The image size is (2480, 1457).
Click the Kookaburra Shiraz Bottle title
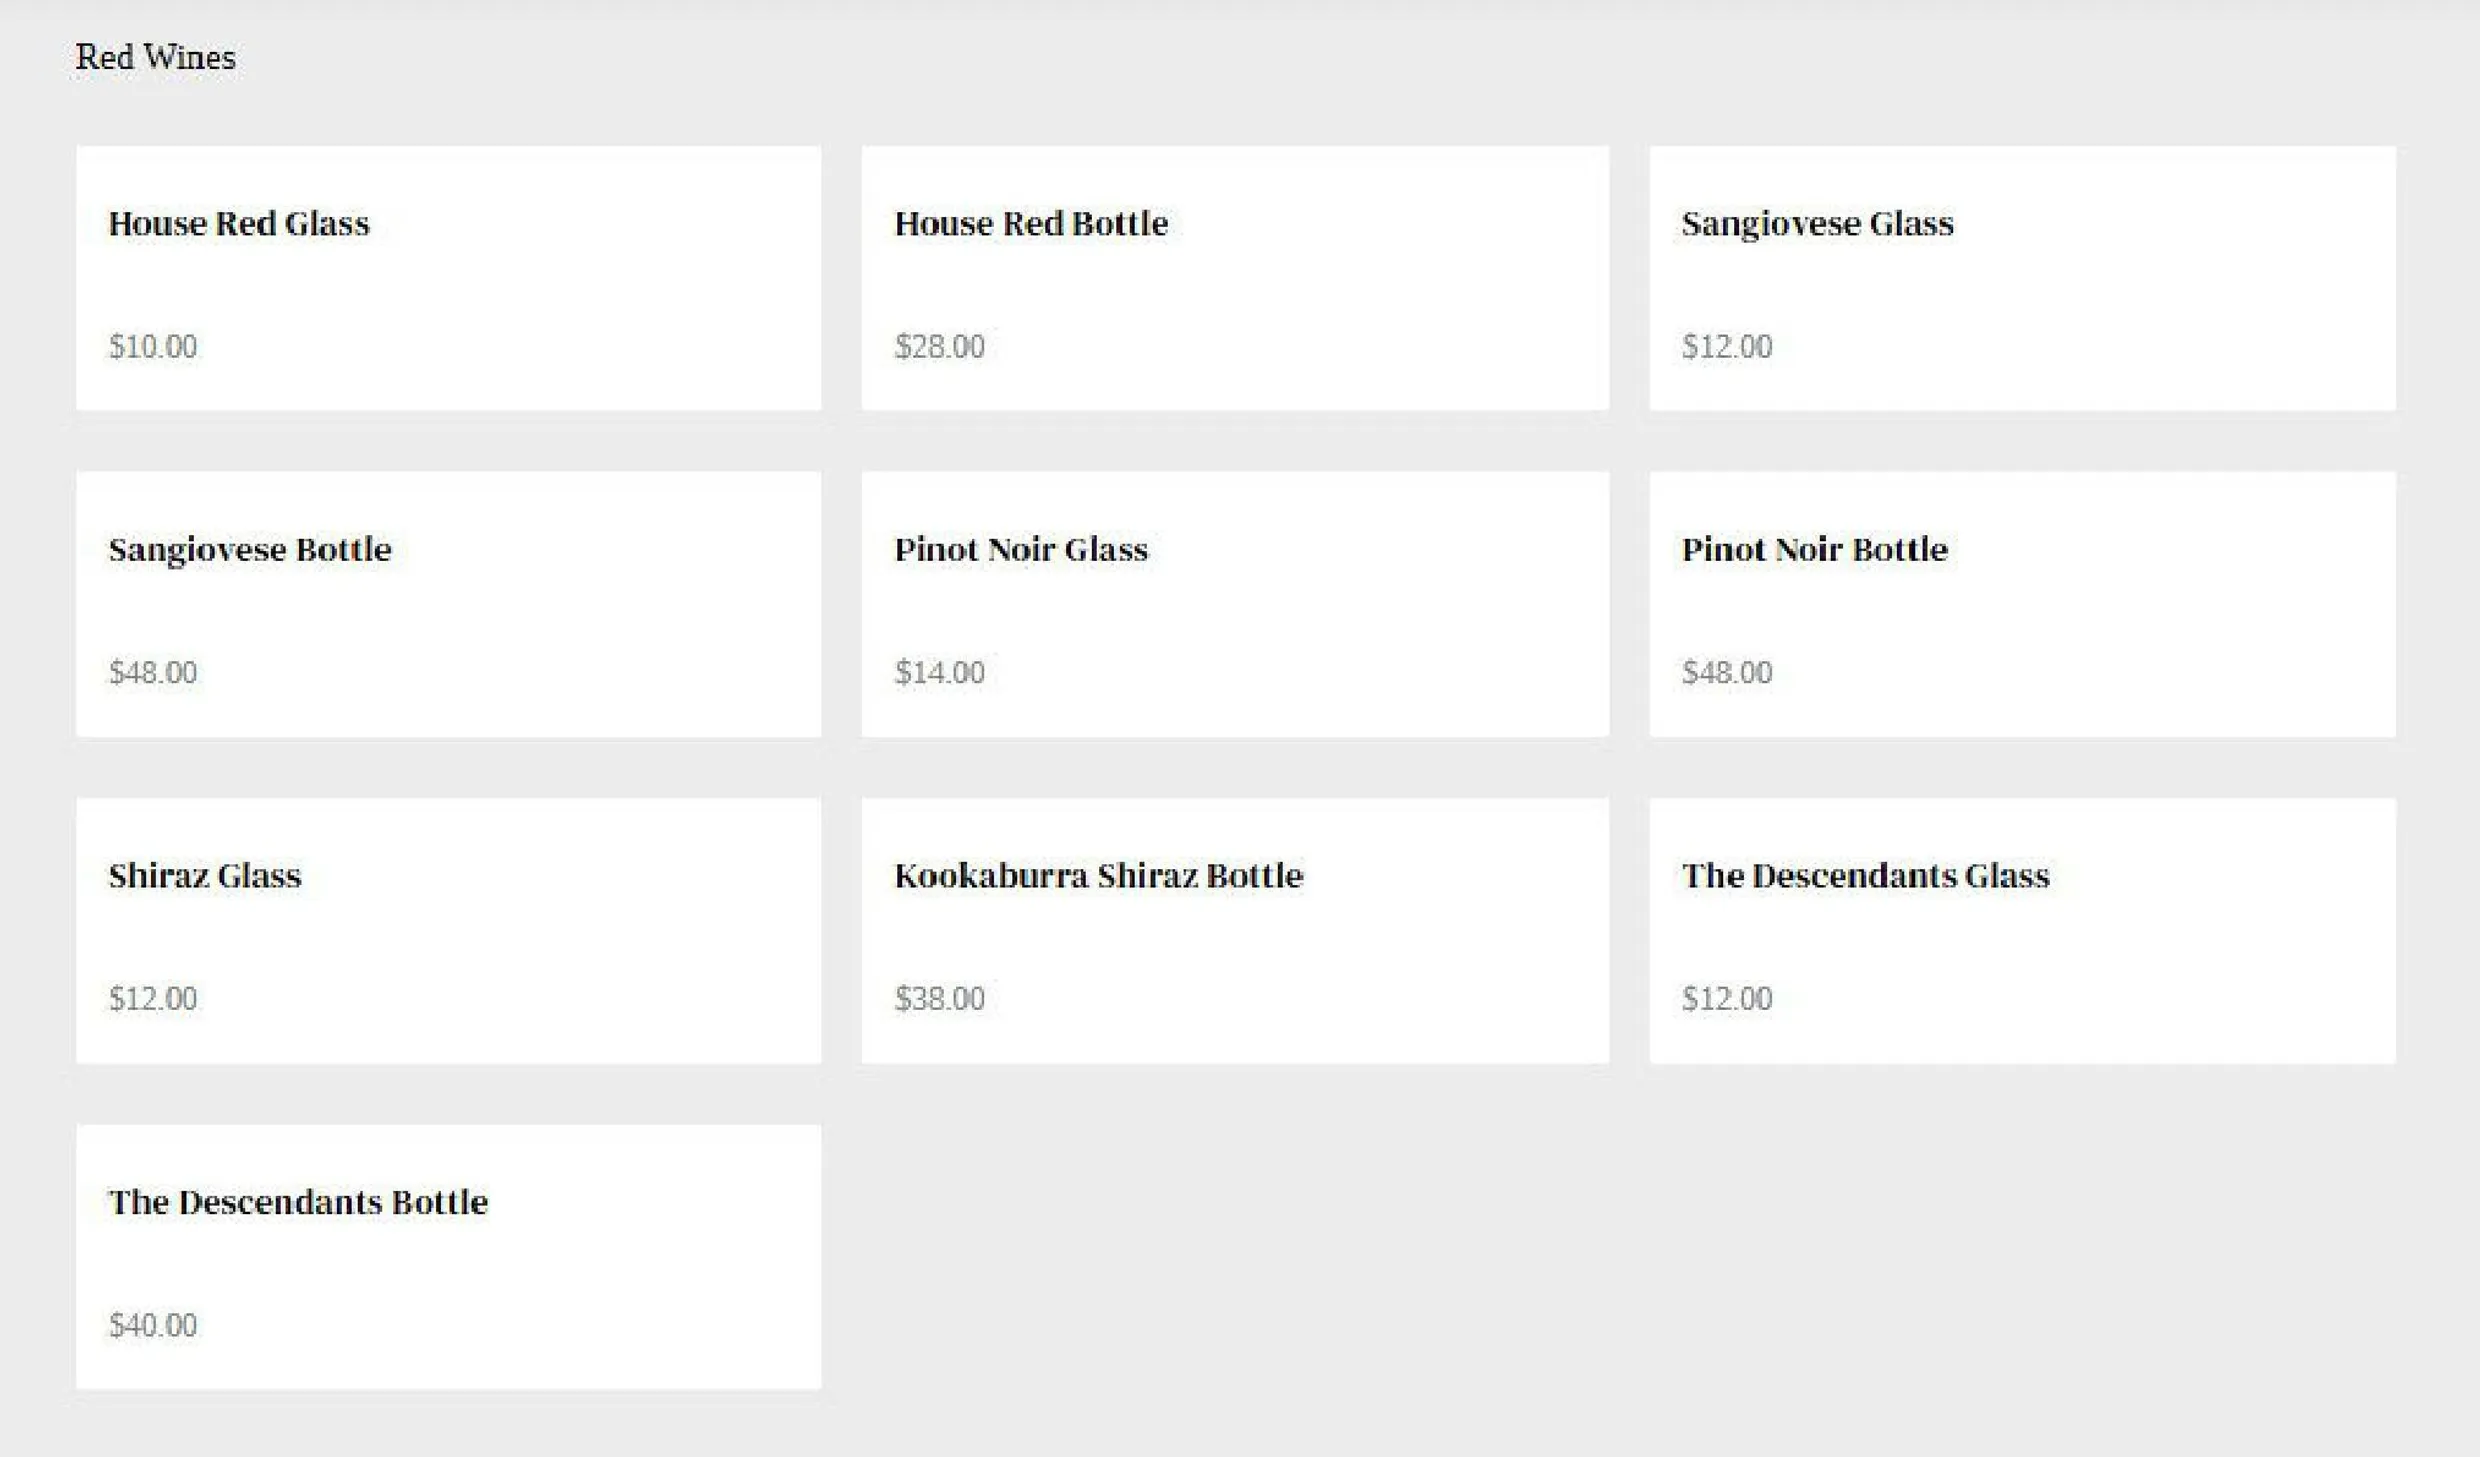(1099, 875)
